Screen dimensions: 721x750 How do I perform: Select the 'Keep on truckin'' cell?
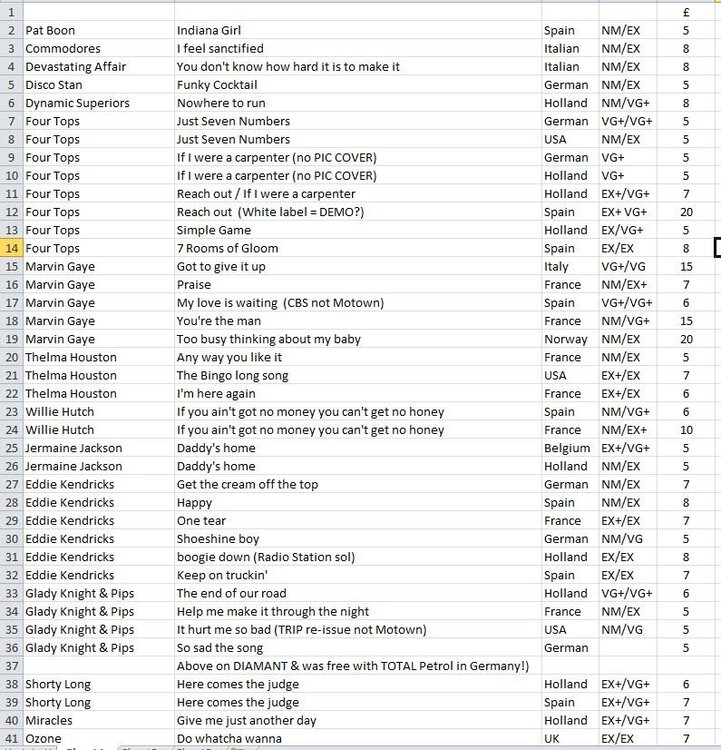(358, 575)
